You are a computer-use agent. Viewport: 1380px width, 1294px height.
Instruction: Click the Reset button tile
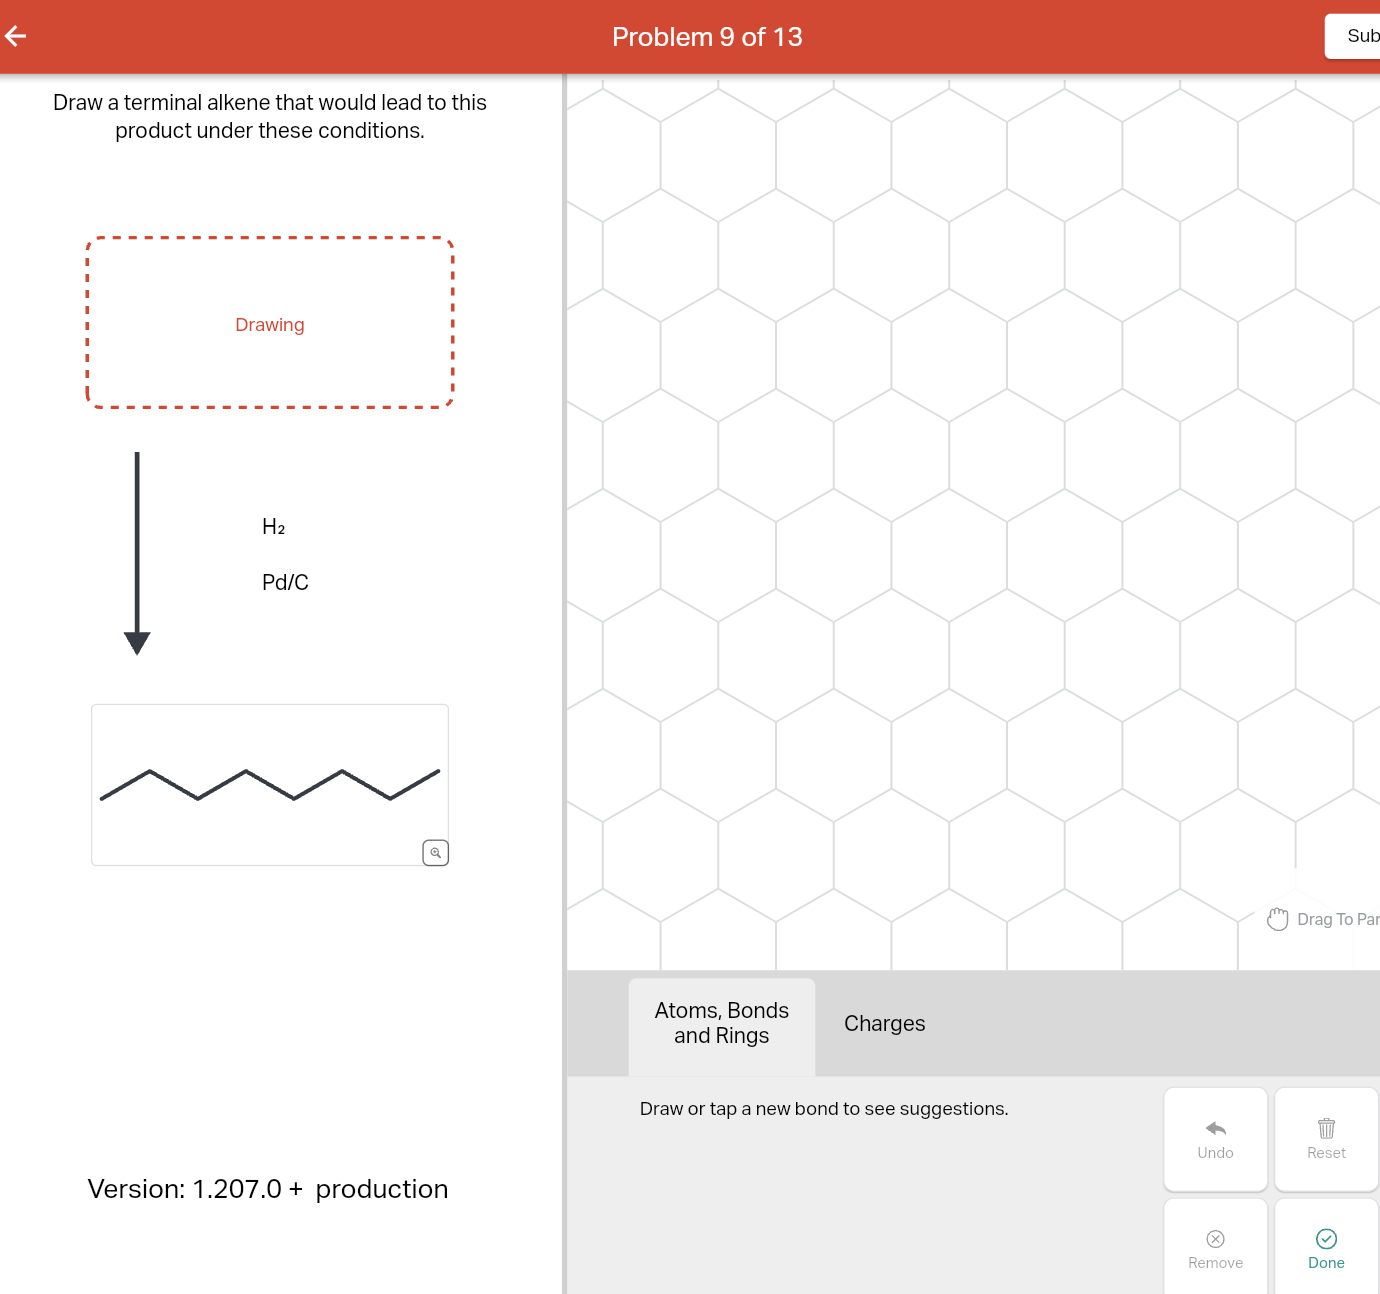click(x=1326, y=1139)
